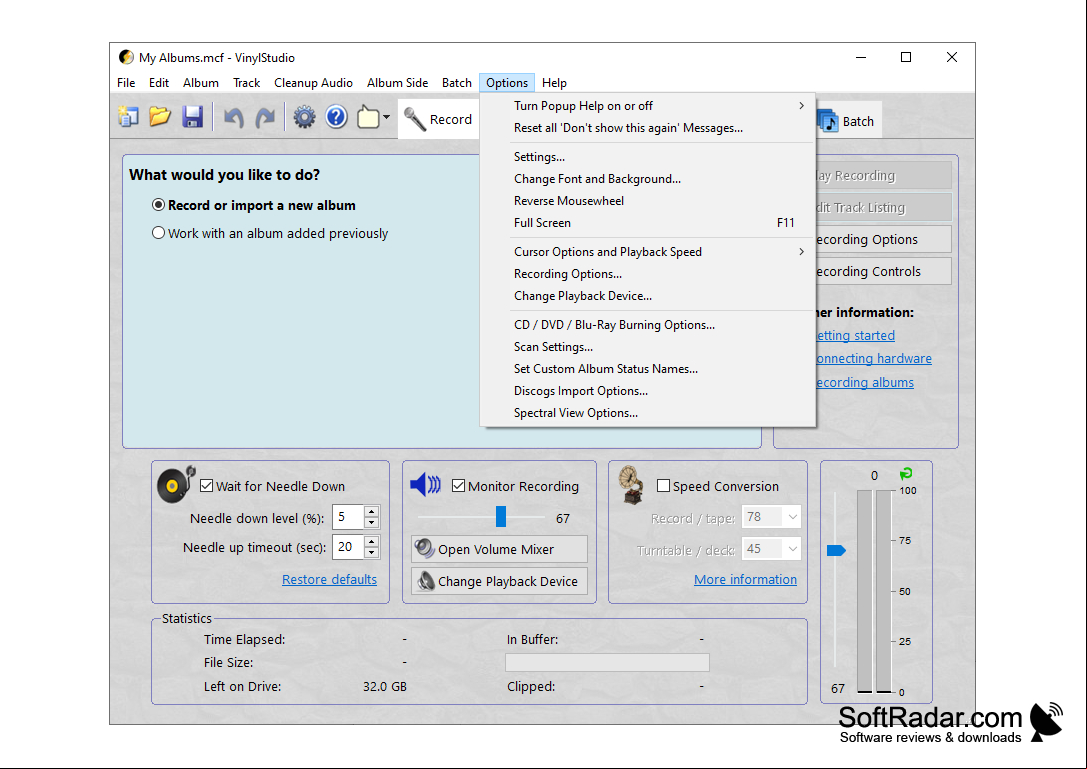
Task: Click the gramophone speed conversion icon
Action: coord(631,484)
